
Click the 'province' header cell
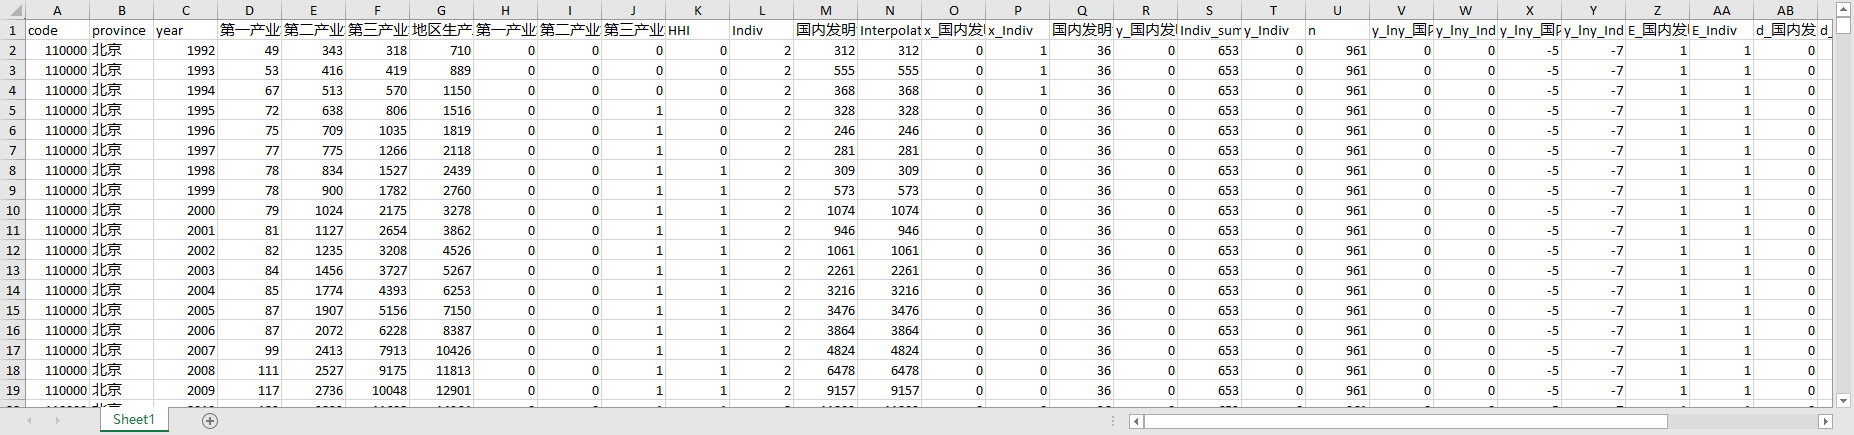[x=121, y=30]
